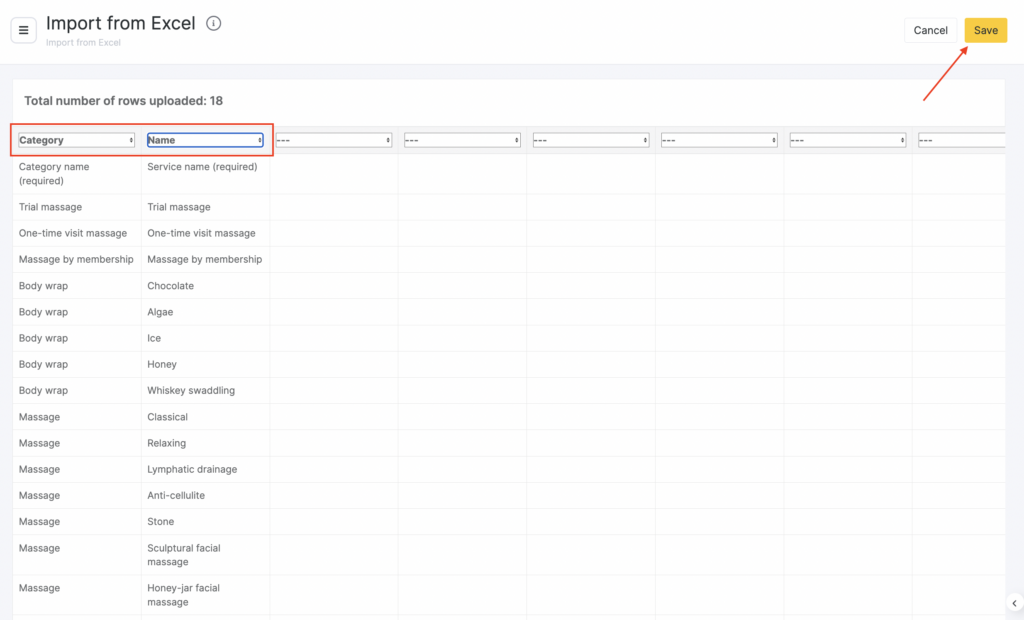Click the Chocolate service name cell

pos(171,286)
